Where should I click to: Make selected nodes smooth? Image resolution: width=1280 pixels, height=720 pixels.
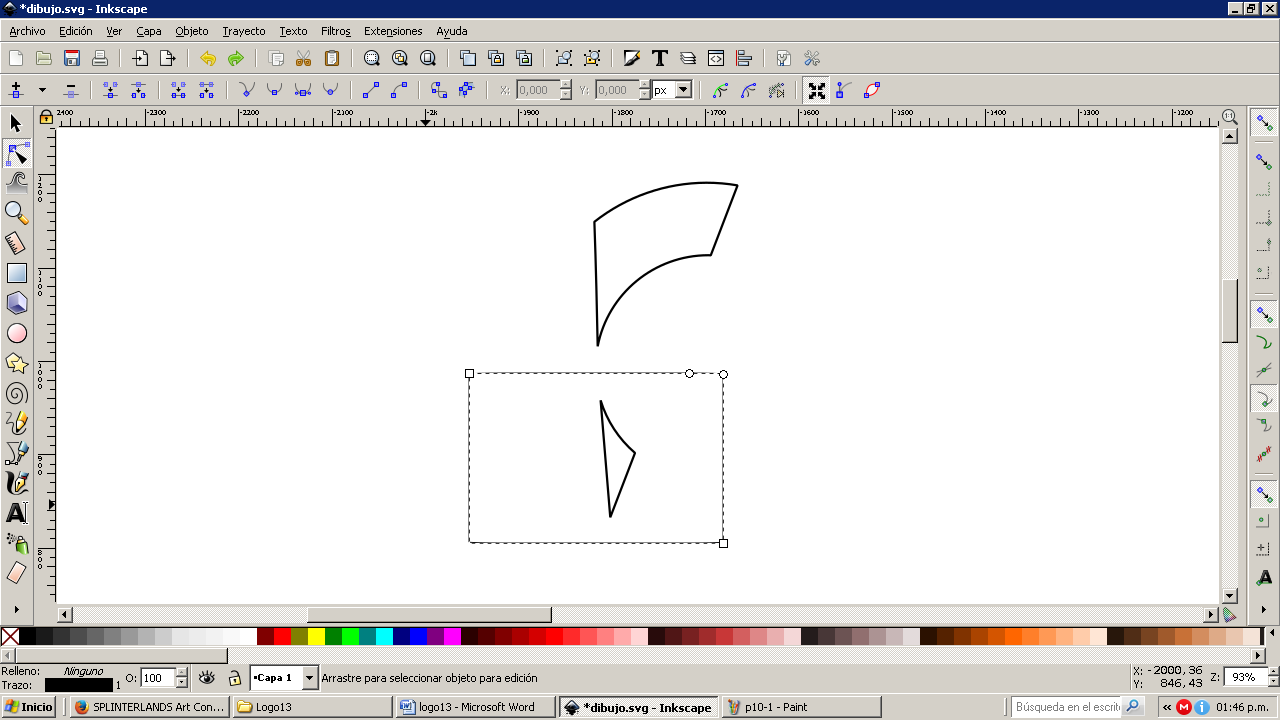pyautogui.click(x=274, y=90)
